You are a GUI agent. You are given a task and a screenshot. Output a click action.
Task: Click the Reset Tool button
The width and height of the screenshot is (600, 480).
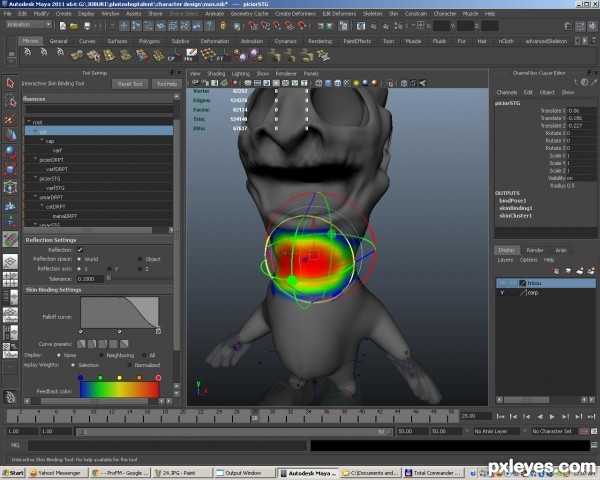[x=130, y=84]
